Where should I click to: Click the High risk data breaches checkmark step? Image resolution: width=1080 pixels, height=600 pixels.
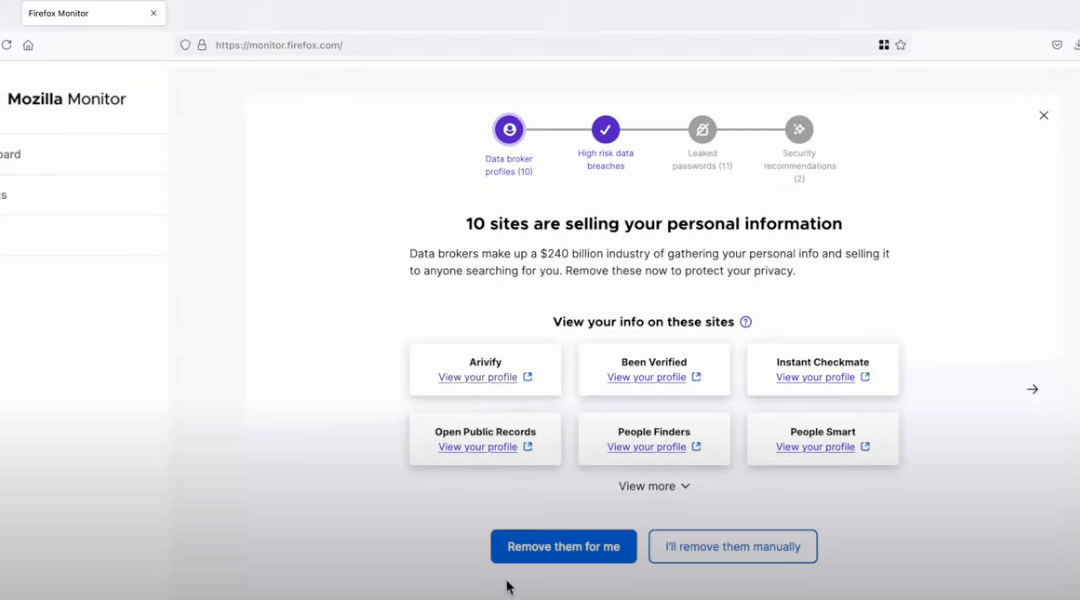click(605, 129)
